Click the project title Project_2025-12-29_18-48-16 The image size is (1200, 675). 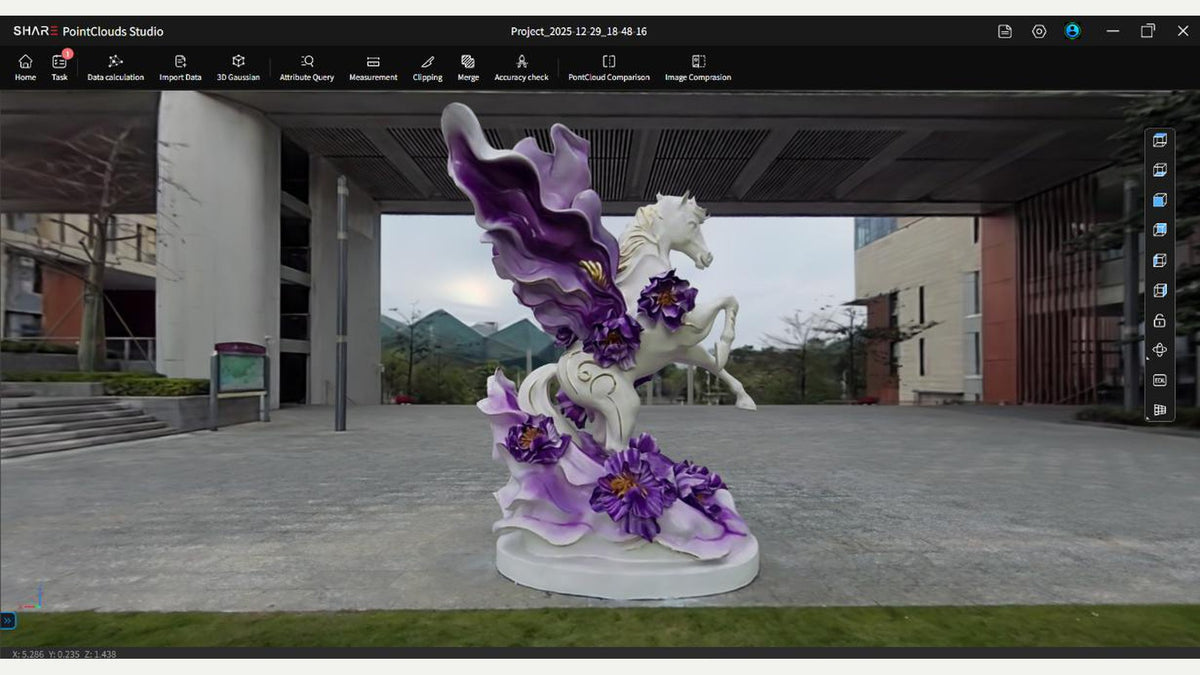[x=579, y=31]
